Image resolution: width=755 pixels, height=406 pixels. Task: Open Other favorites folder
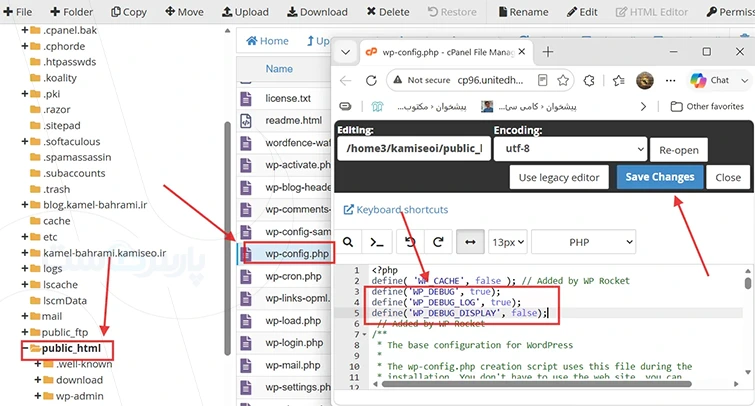point(707,106)
